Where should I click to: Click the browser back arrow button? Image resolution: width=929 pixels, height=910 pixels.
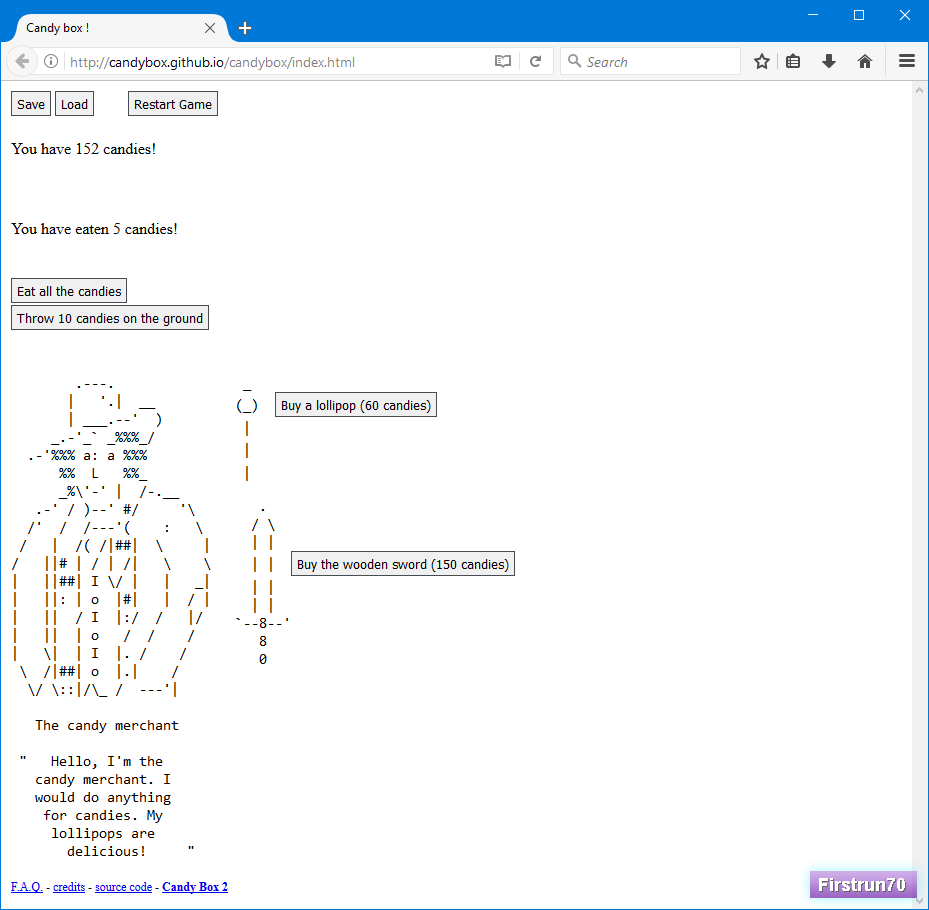pos(22,62)
